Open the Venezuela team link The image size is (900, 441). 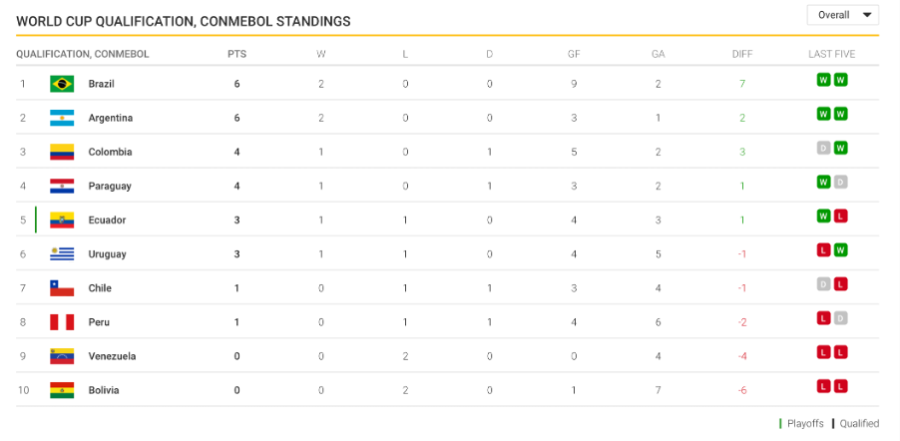tap(112, 356)
